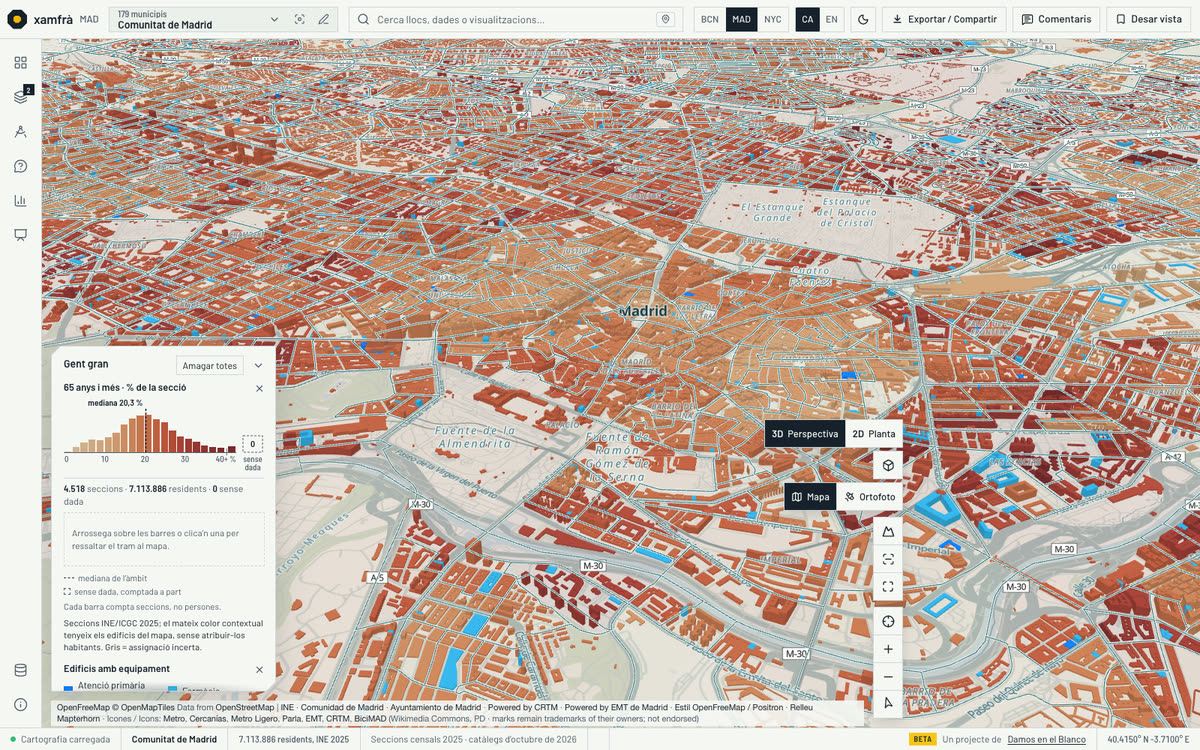
Task: Toggle 3D buildings cube icon
Action: [888, 465]
